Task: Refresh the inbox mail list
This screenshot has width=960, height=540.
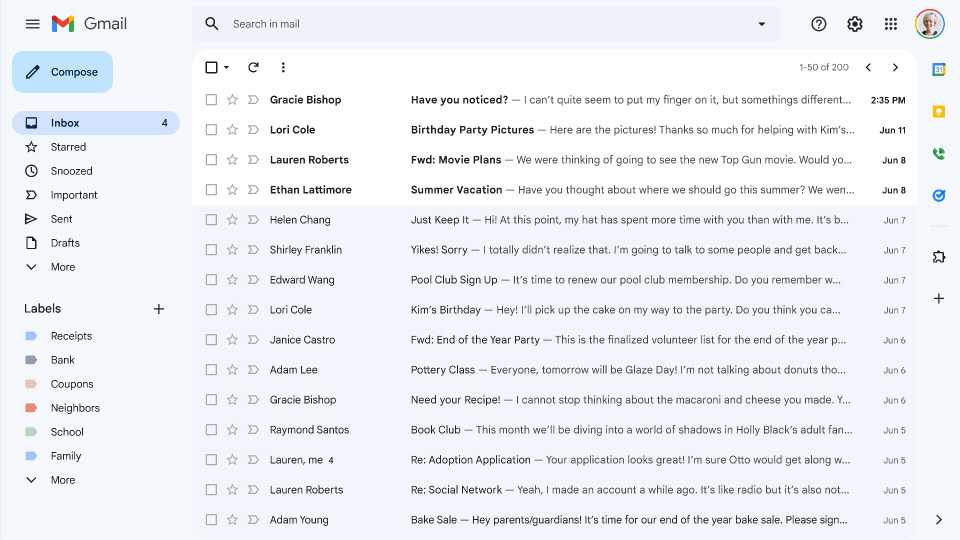Action: [253, 68]
